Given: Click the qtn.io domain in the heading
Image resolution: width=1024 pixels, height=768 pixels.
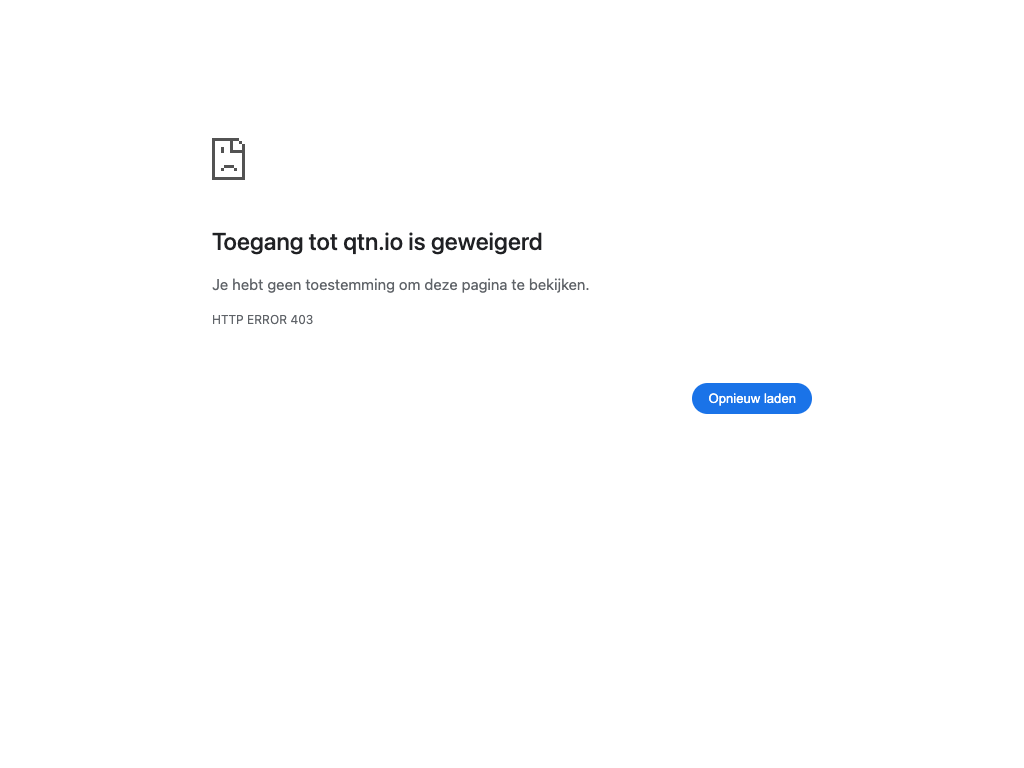Looking at the screenshot, I should pyautogui.click(x=373, y=242).
